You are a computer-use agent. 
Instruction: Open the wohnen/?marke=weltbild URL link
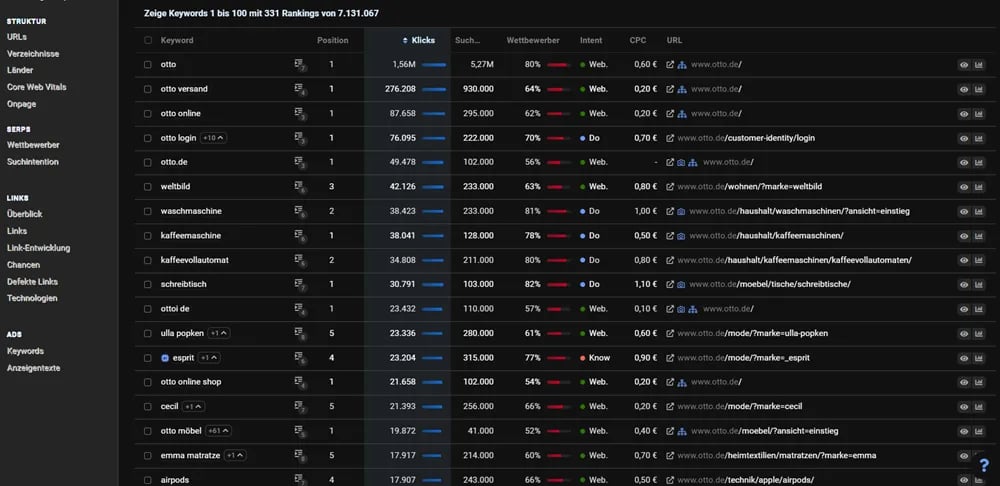click(x=749, y=187)
